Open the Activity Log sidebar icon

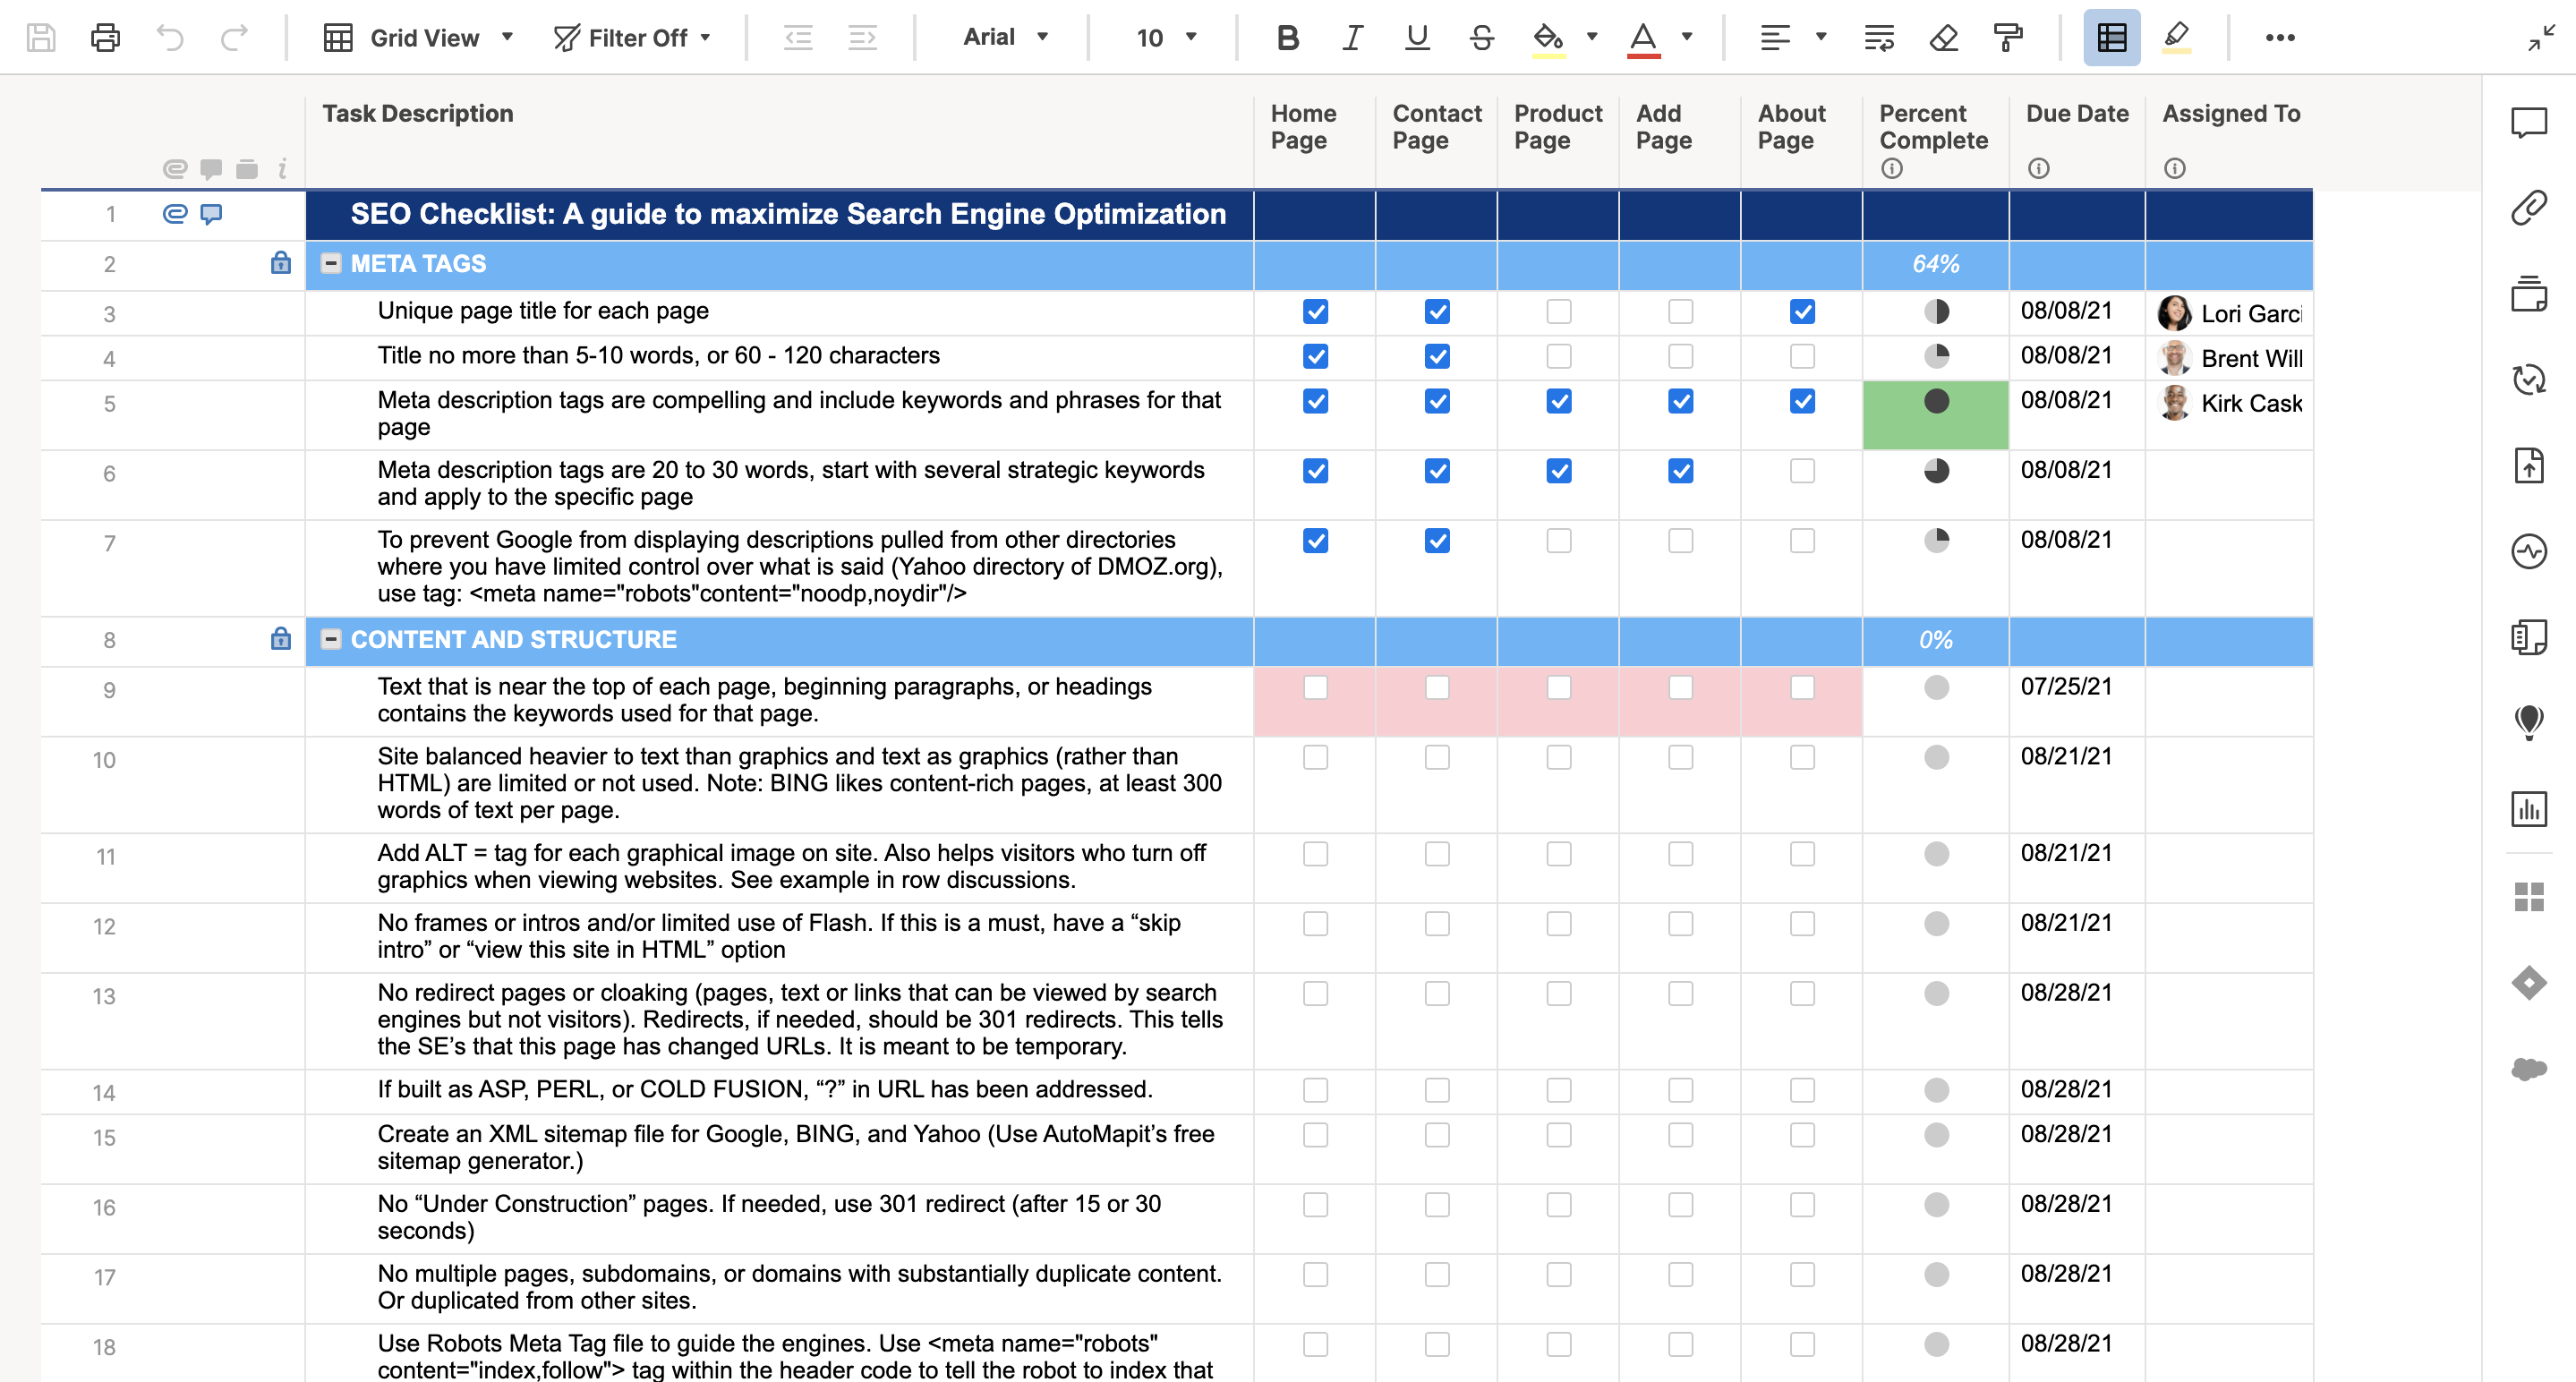click(2528, 551)
